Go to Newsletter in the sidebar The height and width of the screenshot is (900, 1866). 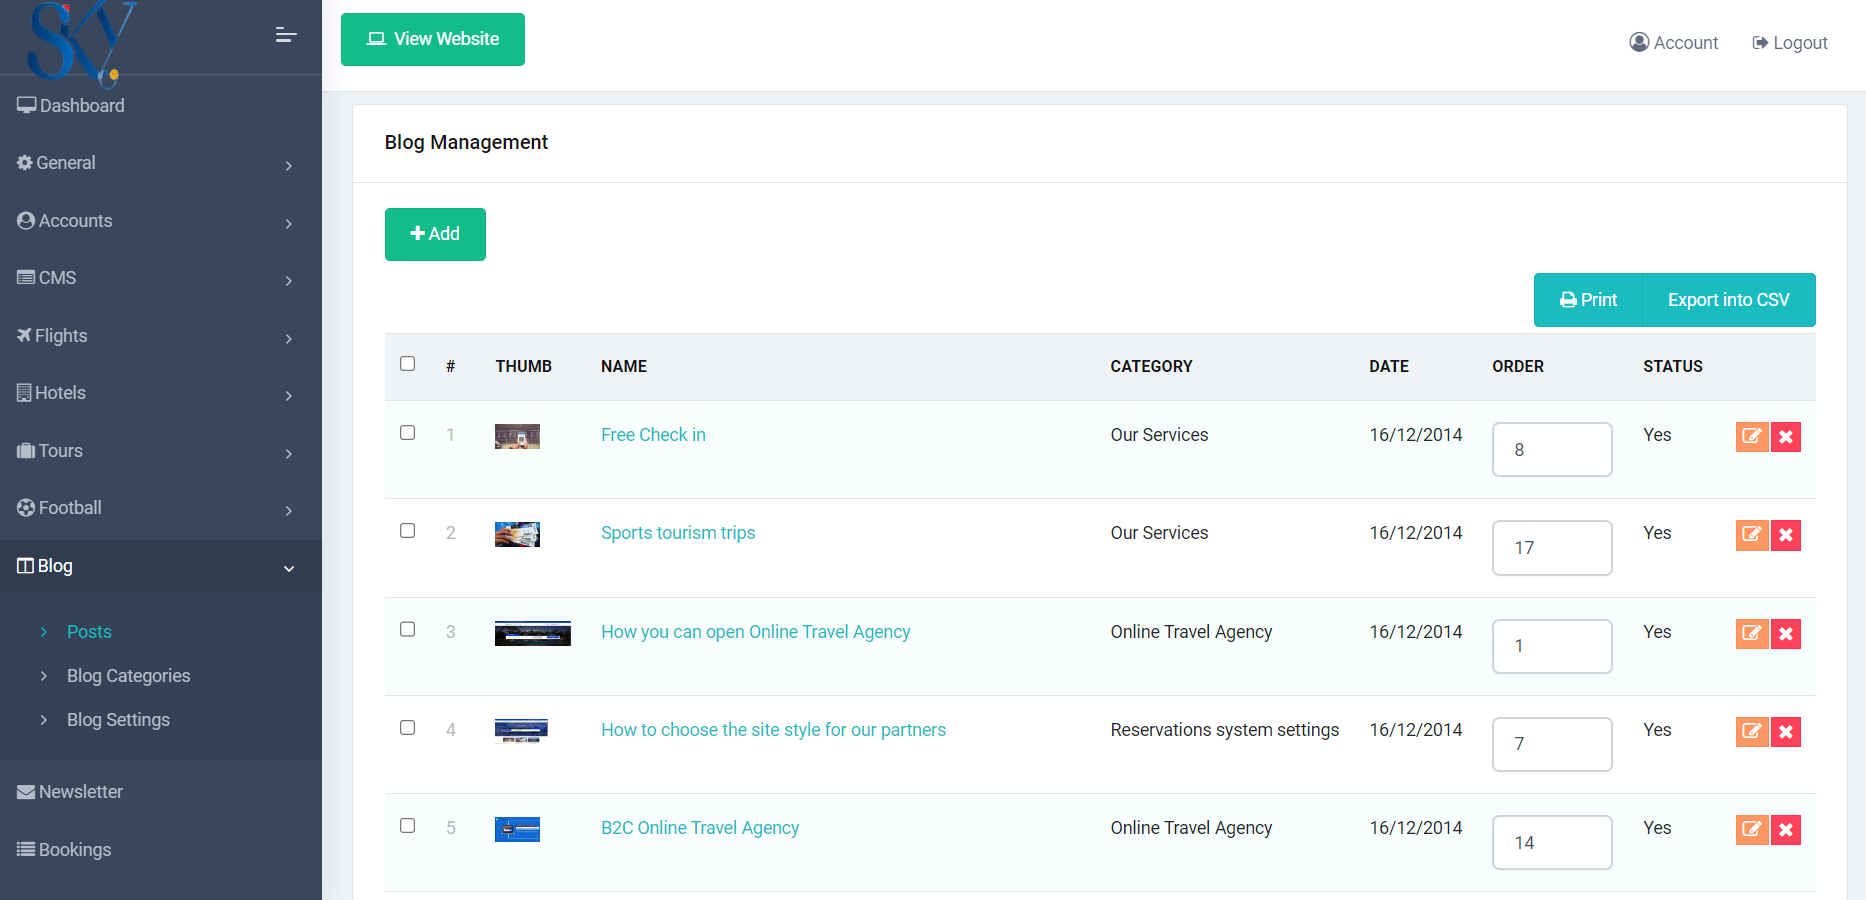tap(80, 792)
